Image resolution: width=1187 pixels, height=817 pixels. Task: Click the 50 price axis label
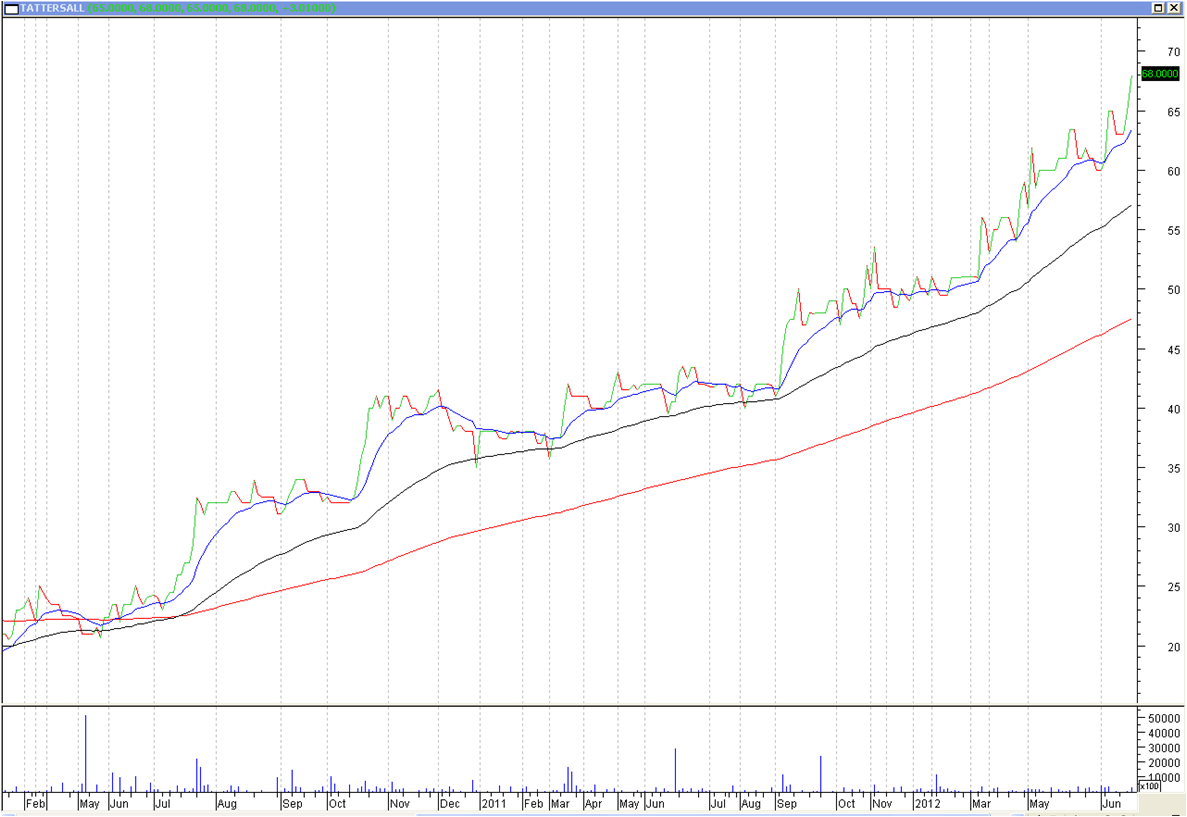(x=1173, y=290)
